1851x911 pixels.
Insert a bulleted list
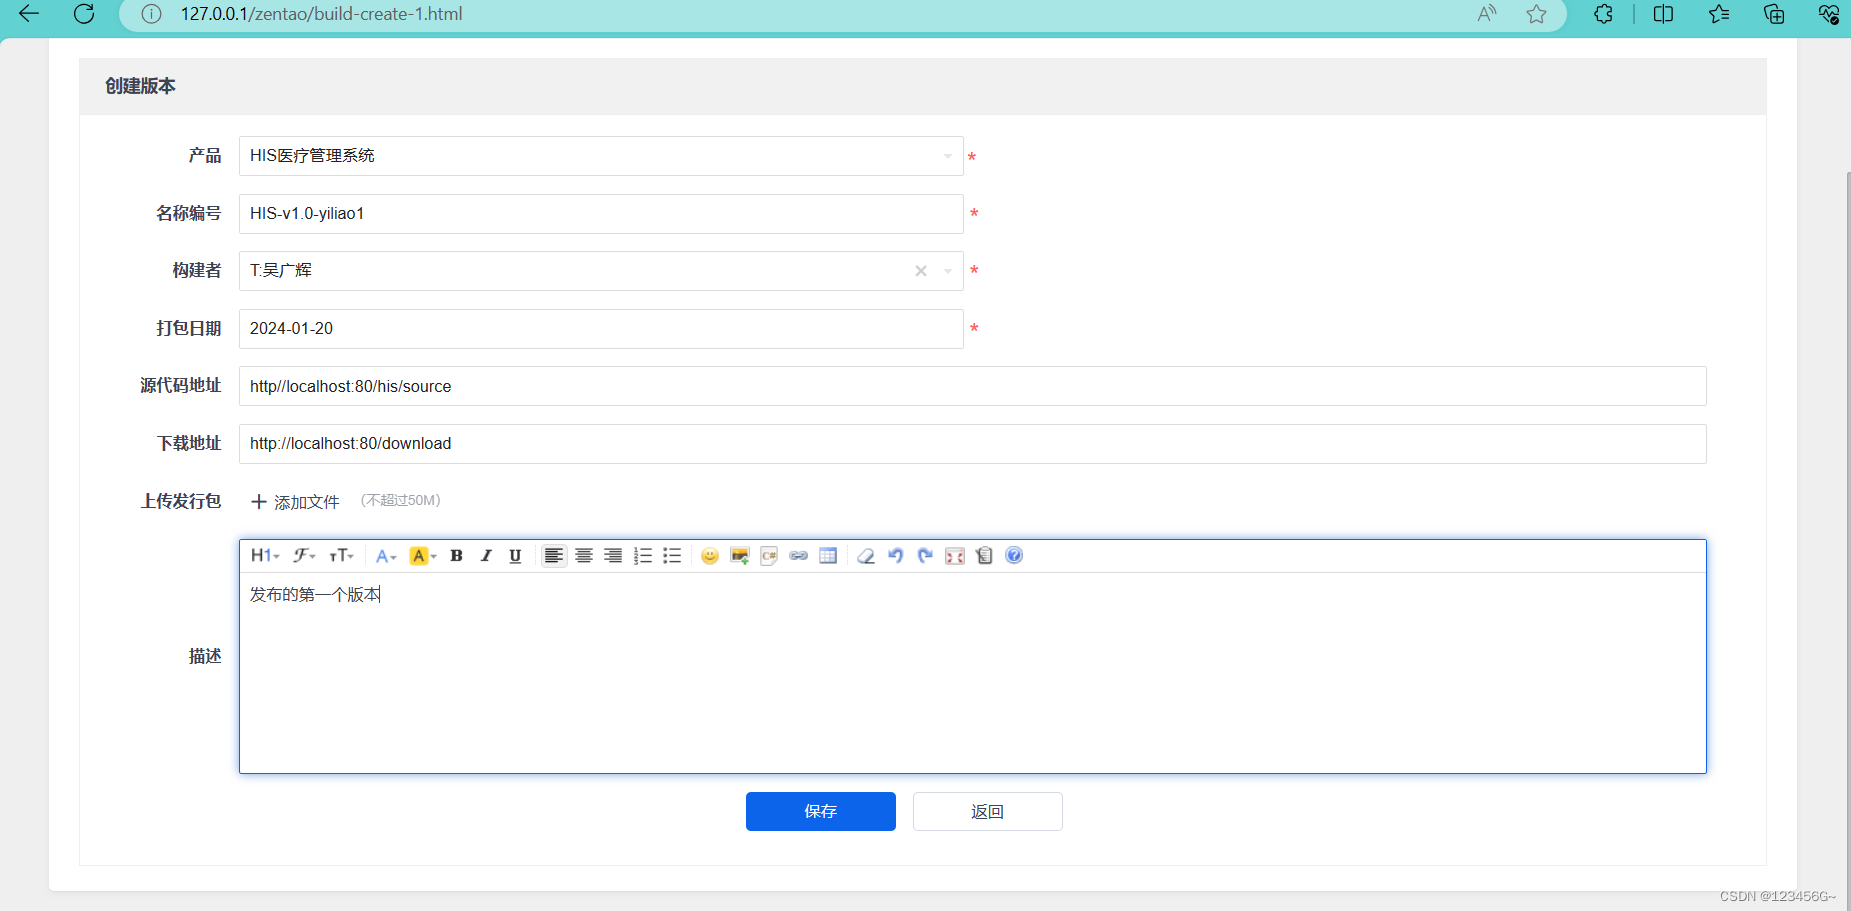pyautogui.click(x=672, y=556)
